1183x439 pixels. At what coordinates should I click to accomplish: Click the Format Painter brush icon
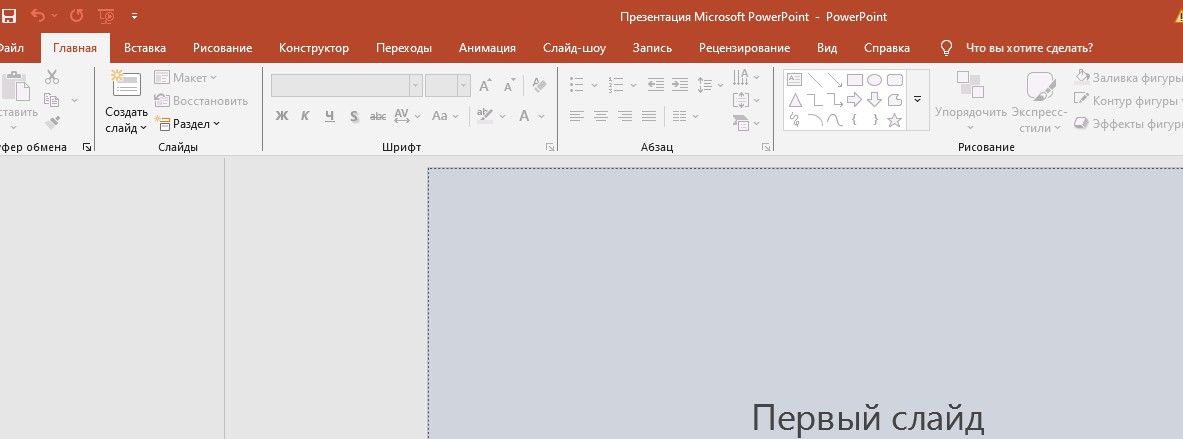coord(51,122)
